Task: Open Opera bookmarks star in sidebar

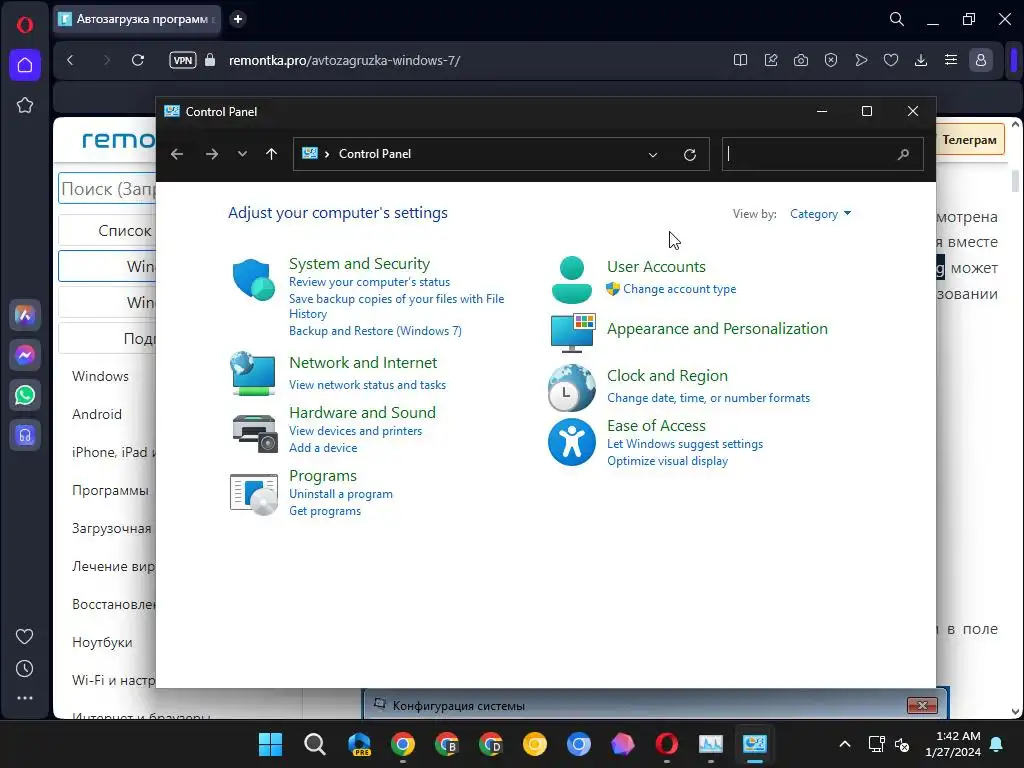Action: click(25, 105)
